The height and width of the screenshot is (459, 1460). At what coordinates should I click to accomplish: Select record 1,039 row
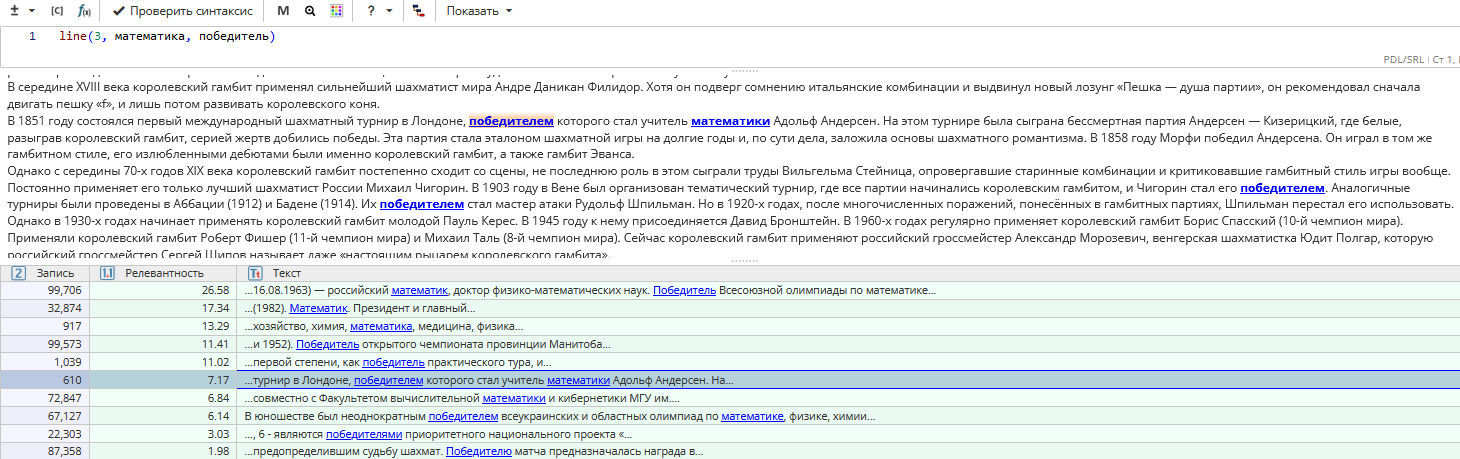pyautogui.click(x=730, y=362)
